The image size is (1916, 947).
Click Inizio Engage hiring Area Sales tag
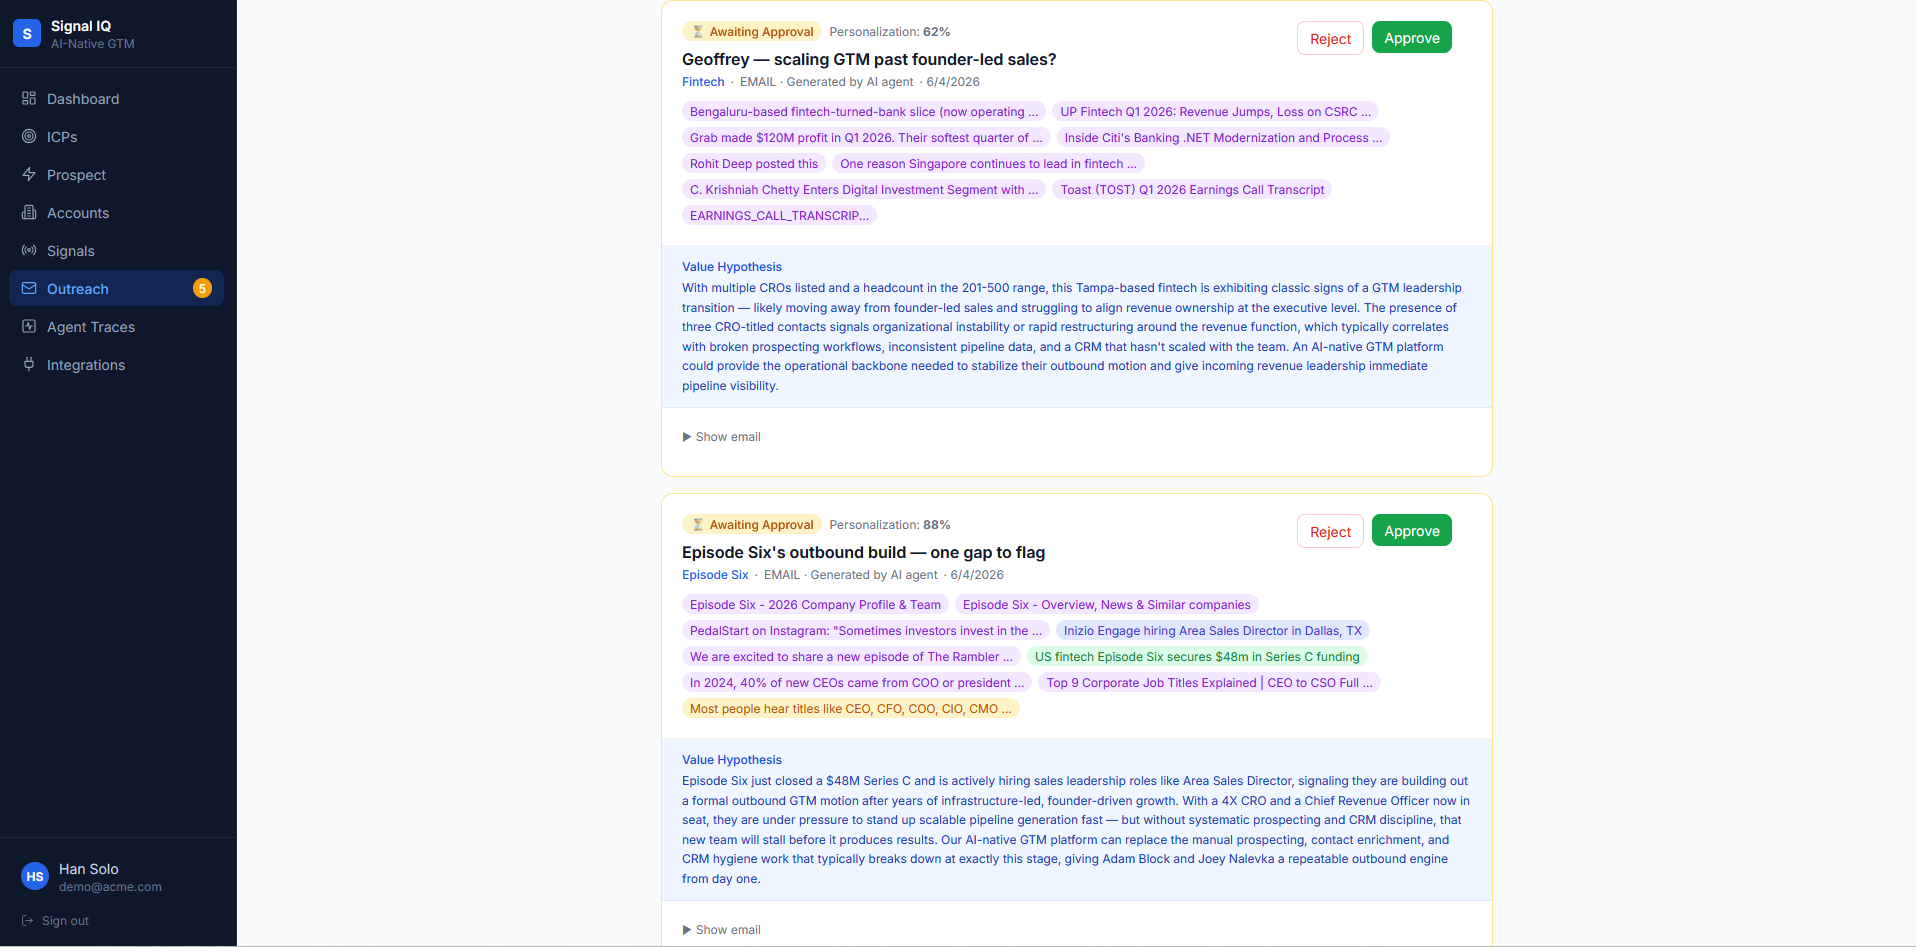pyautogui.click(x=1212, y=630)
